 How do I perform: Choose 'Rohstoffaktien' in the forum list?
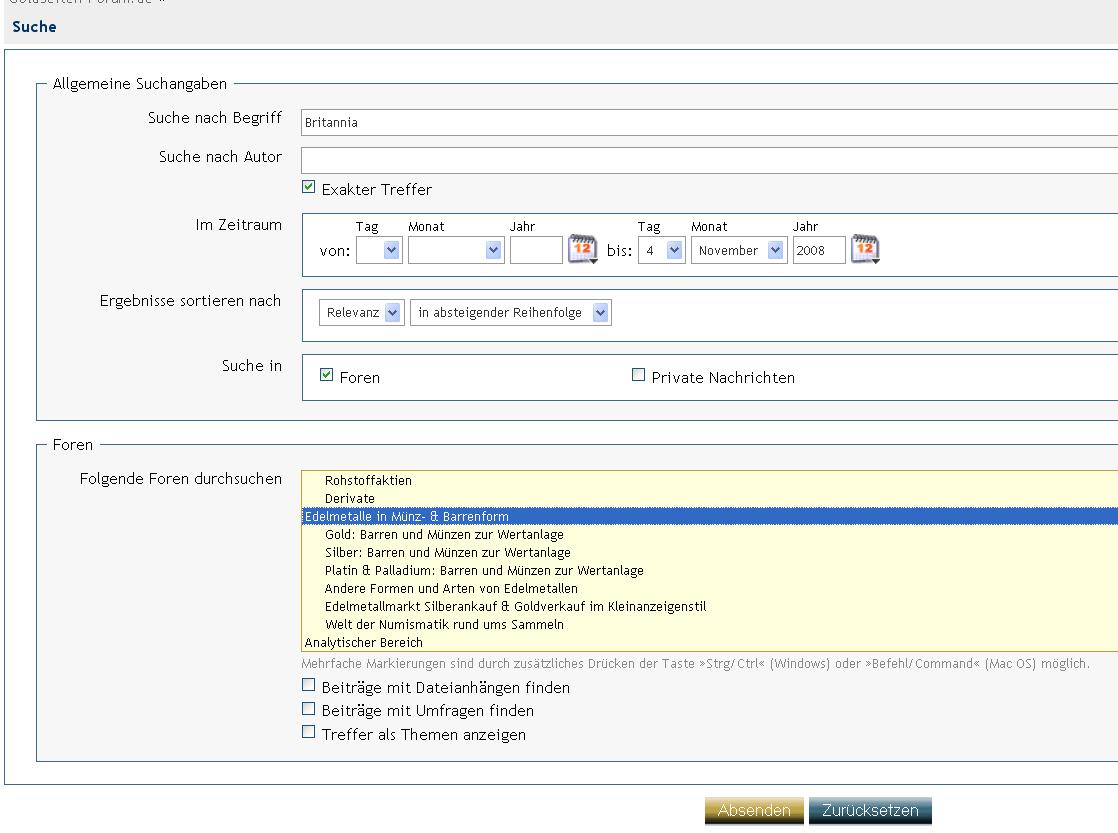point(368,481)
